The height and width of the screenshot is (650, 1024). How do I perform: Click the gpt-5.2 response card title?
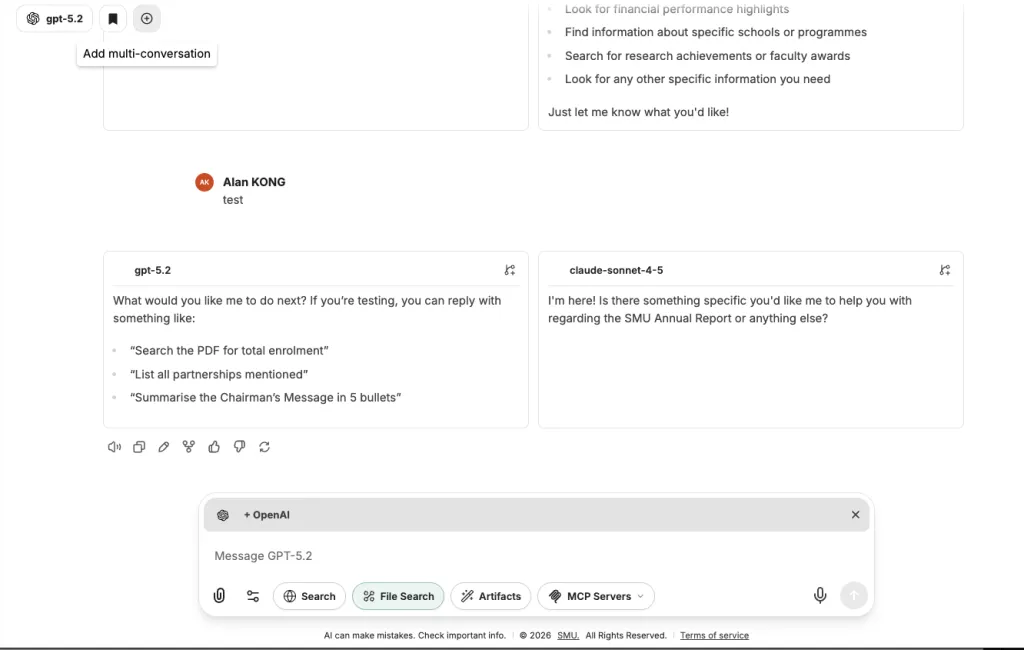tap(153, 270)
